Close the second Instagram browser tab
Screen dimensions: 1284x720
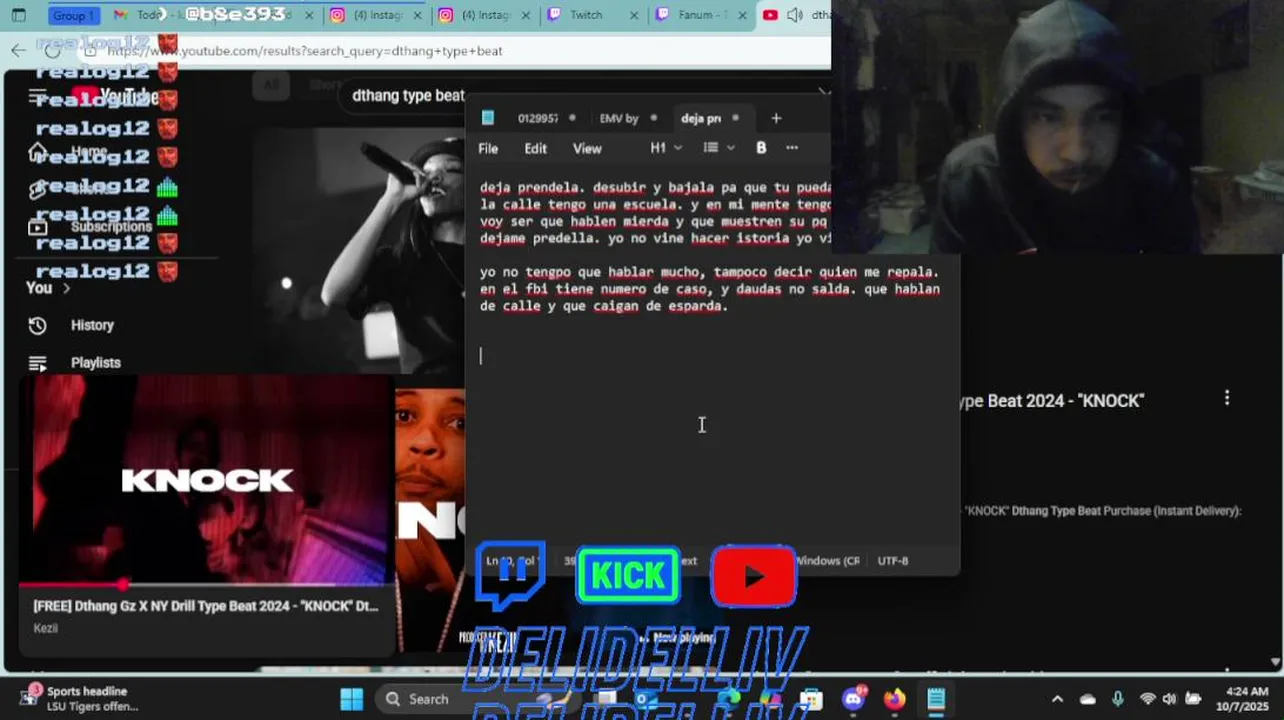tap(527, 15)
